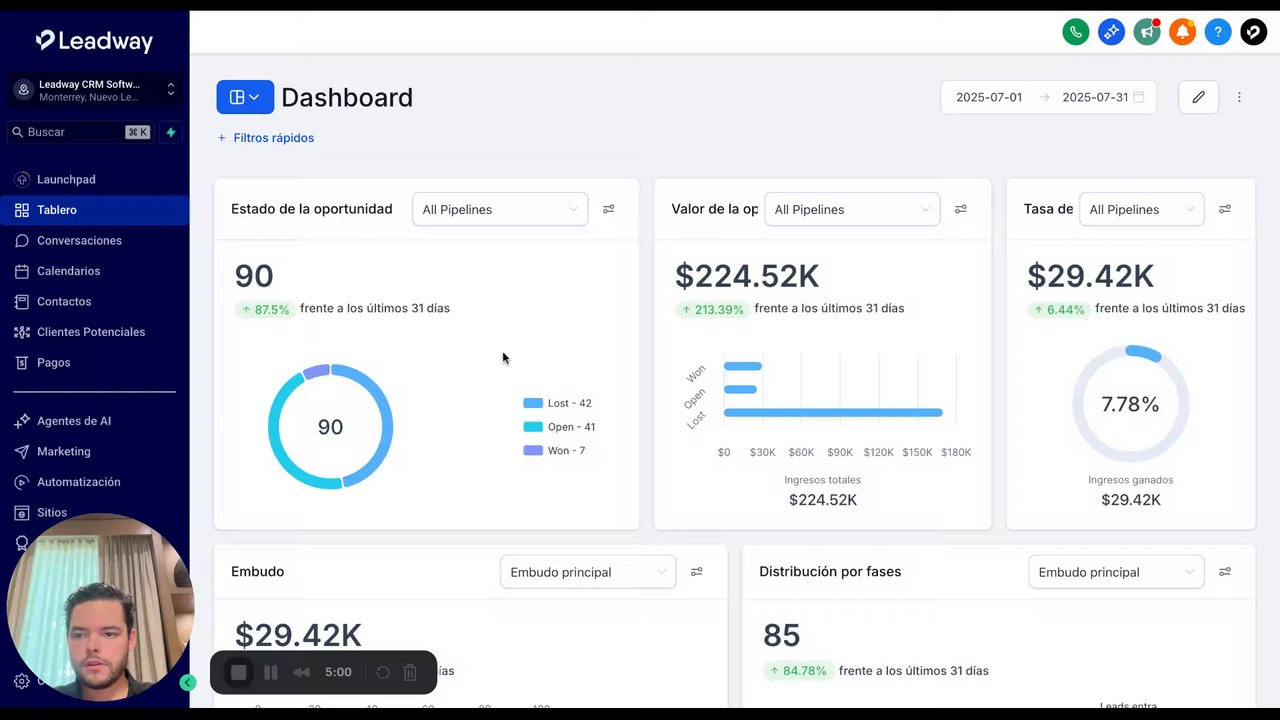Stop recording with the square button
The image size is (1280, 720).
[238, 672]
